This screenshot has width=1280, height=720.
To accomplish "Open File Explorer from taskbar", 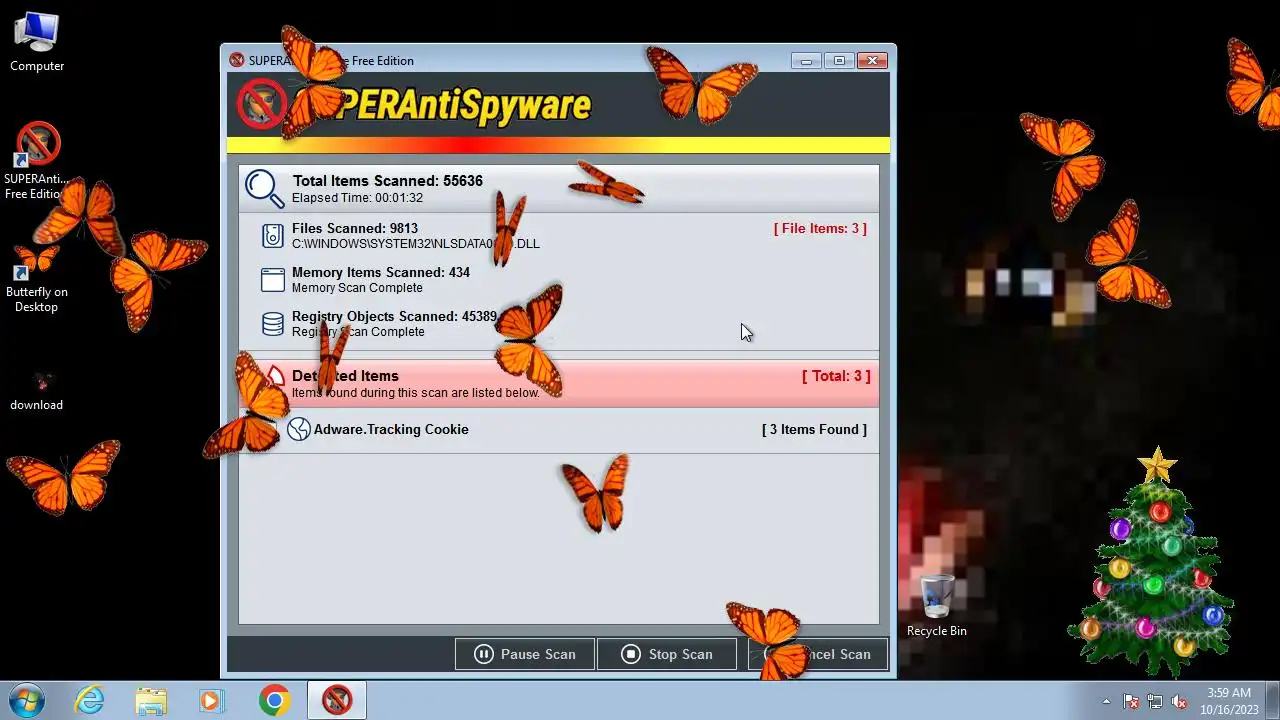I will [x=151, y=700].
